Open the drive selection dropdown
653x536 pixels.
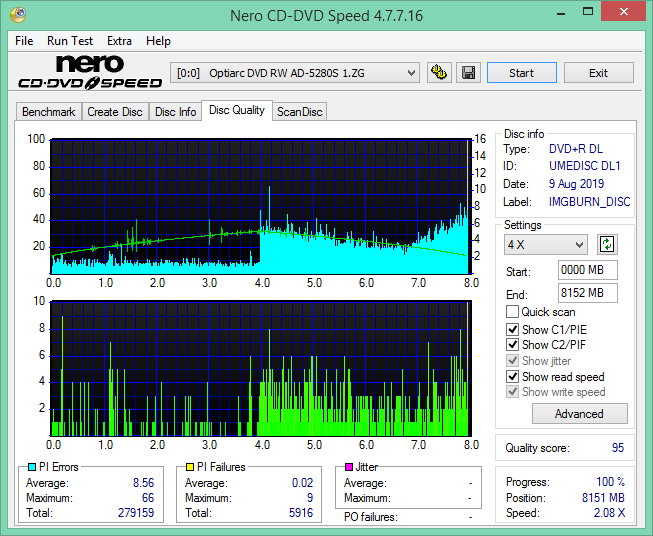tap(295, 73)
